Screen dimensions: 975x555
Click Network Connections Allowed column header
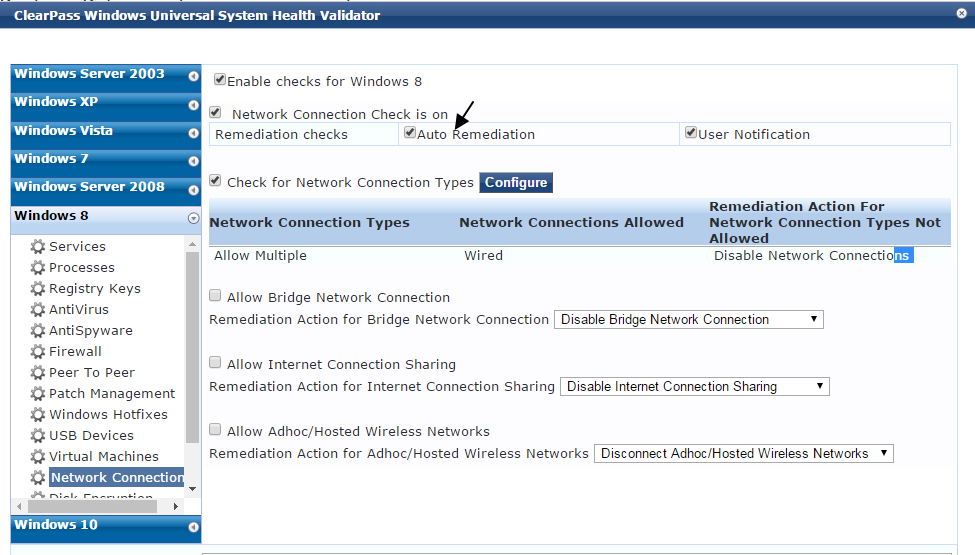pyautogui.click(x=571, y=222)
